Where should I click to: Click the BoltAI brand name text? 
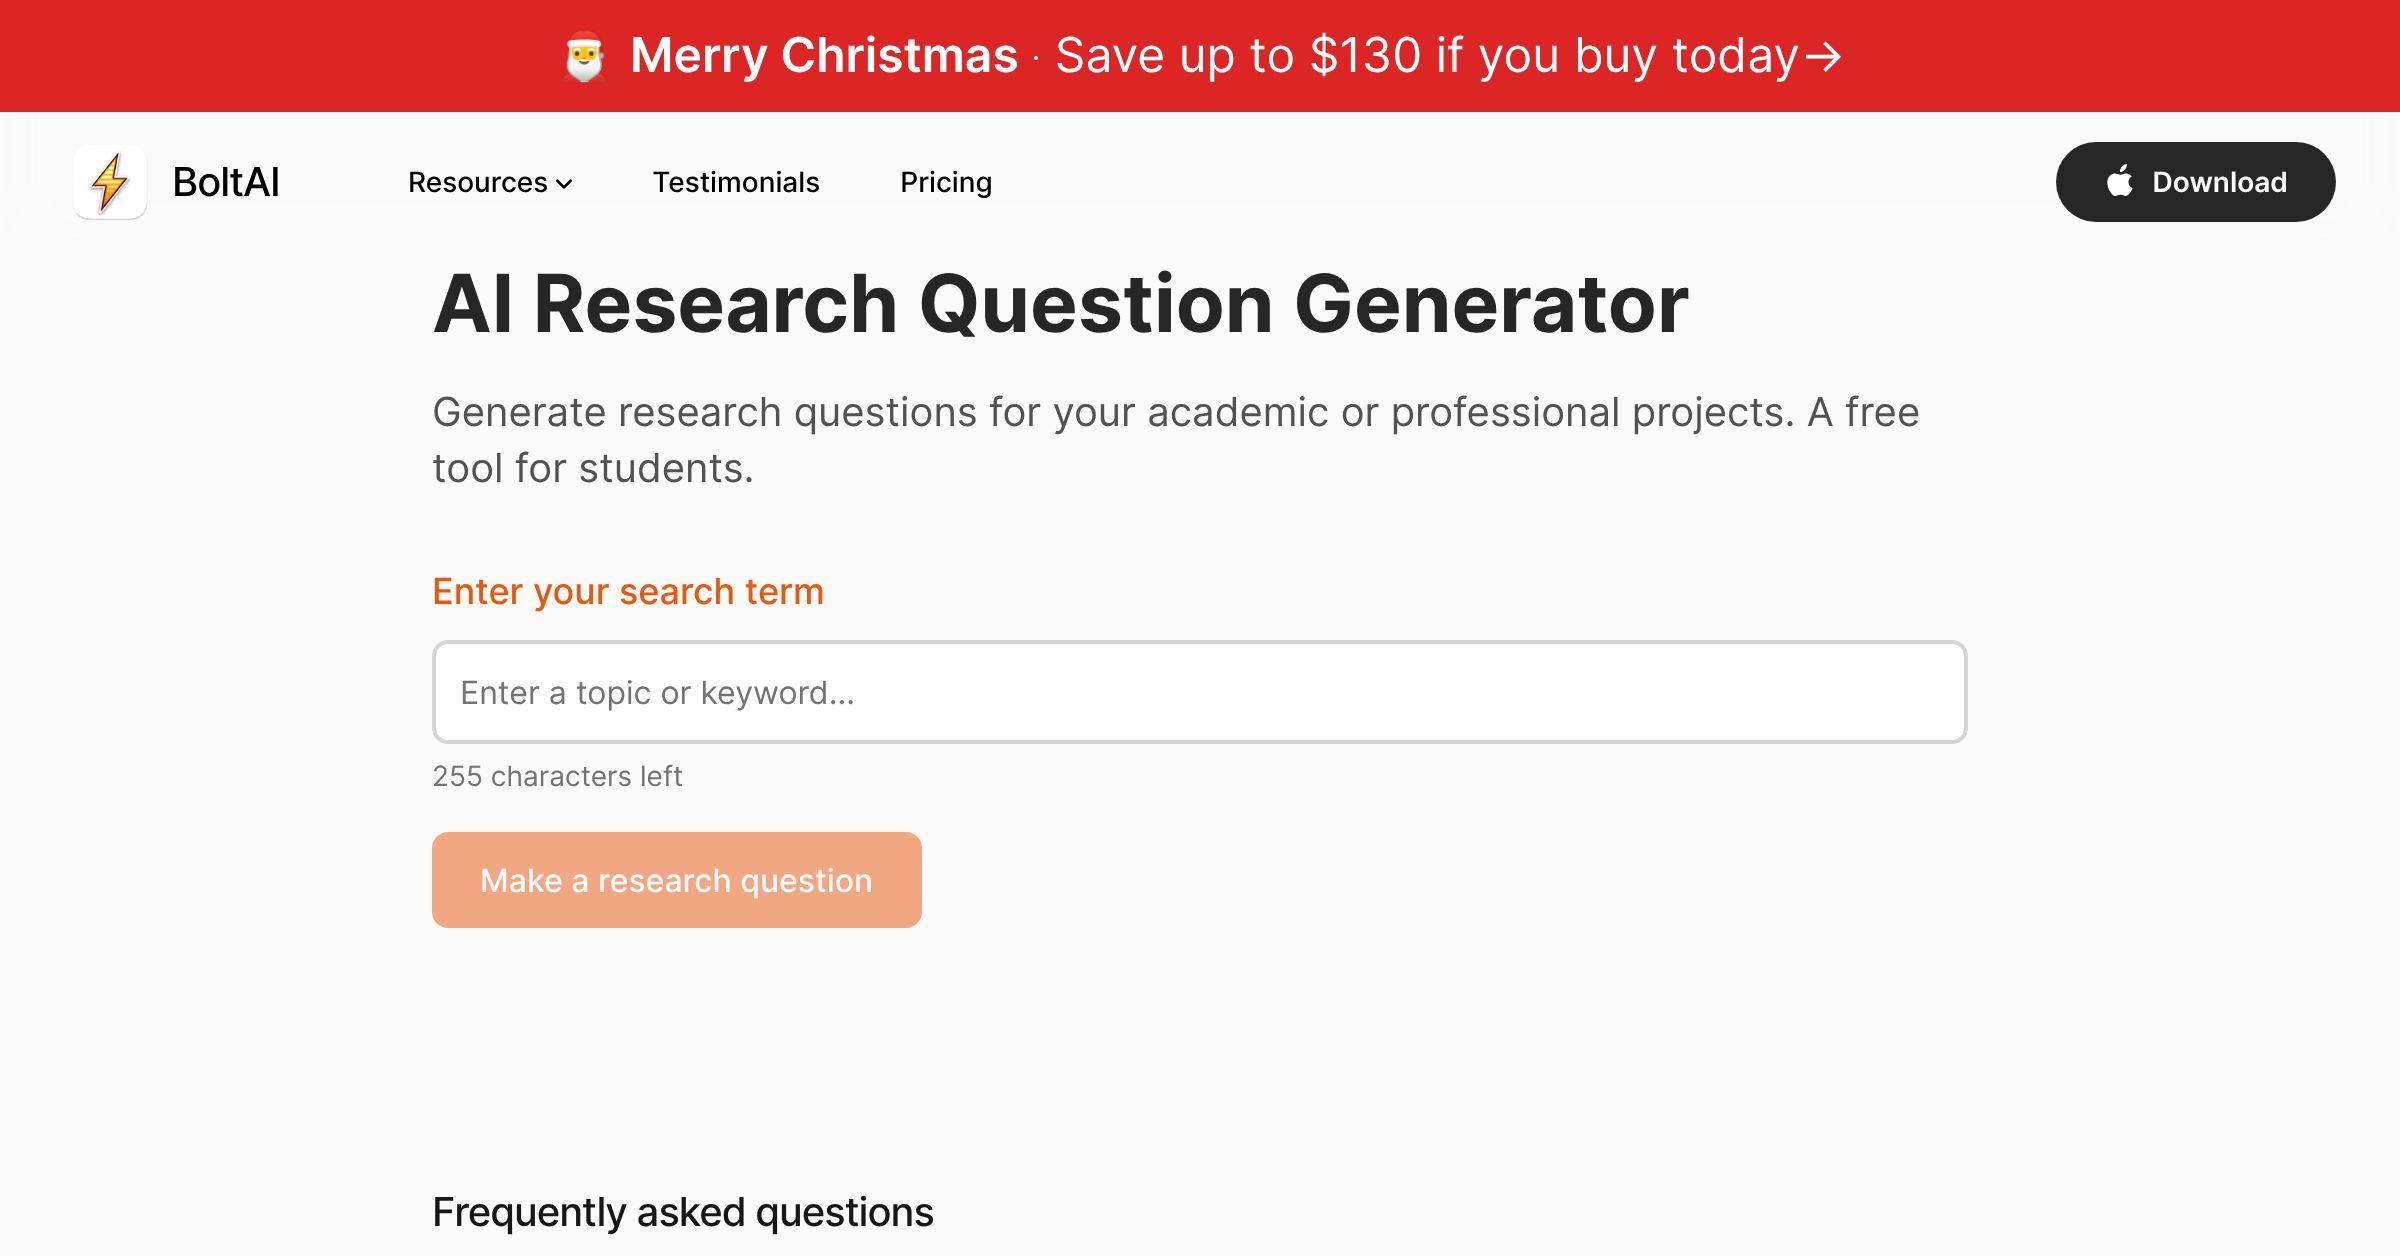[x=226, y=182]
